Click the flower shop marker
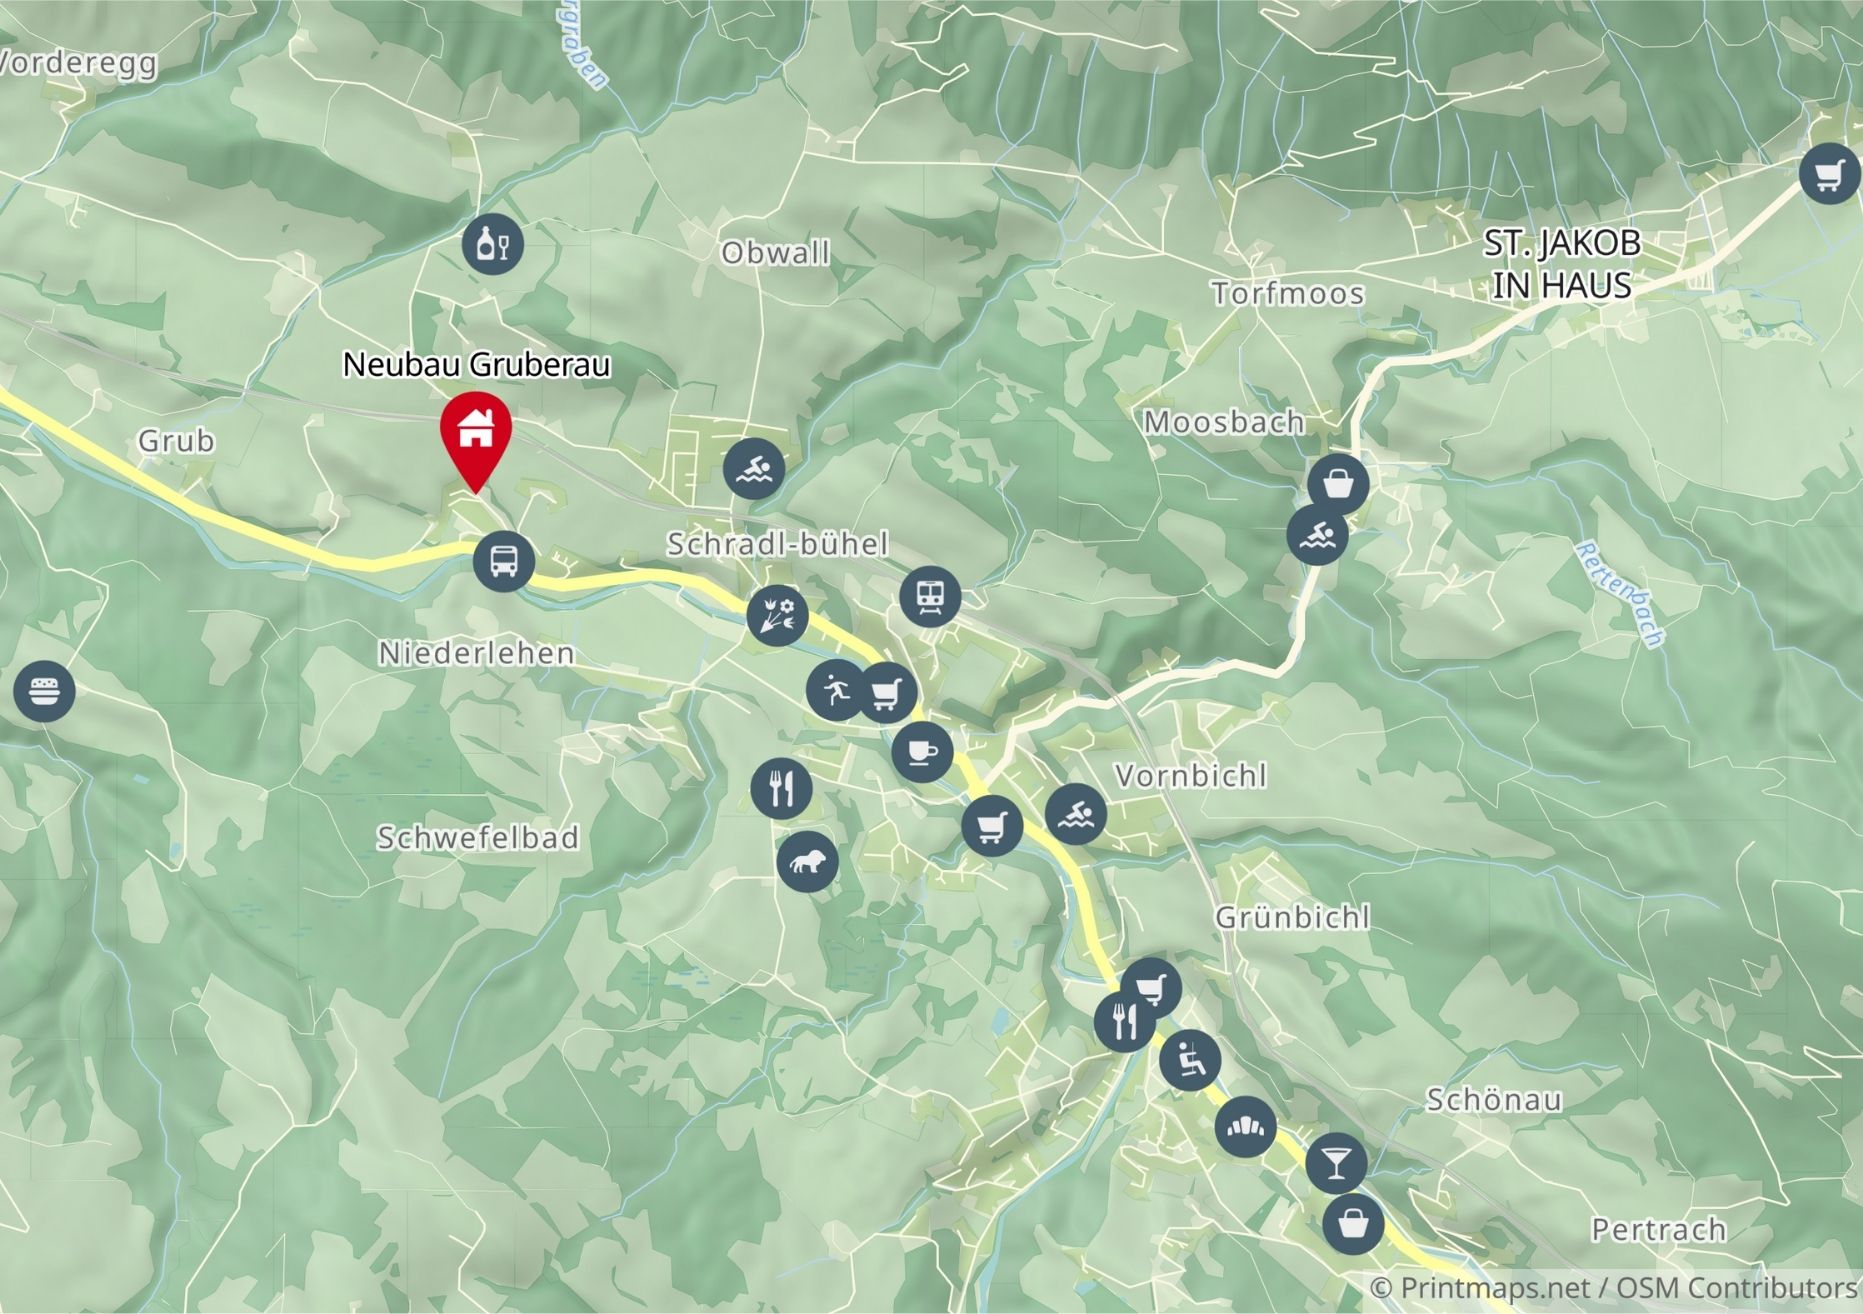The height and width of the screenshot is (1314, 1863). (x=777, y=615)
